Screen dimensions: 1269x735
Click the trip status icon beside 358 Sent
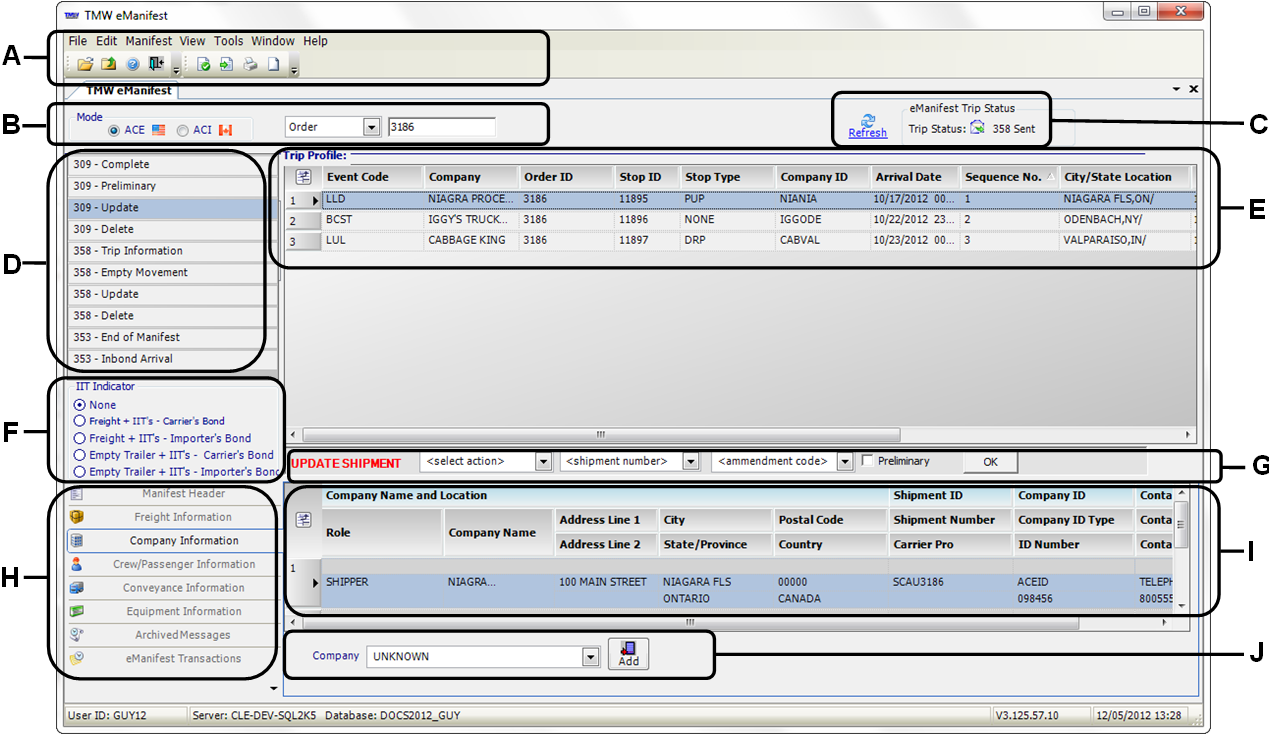(977, 128)
